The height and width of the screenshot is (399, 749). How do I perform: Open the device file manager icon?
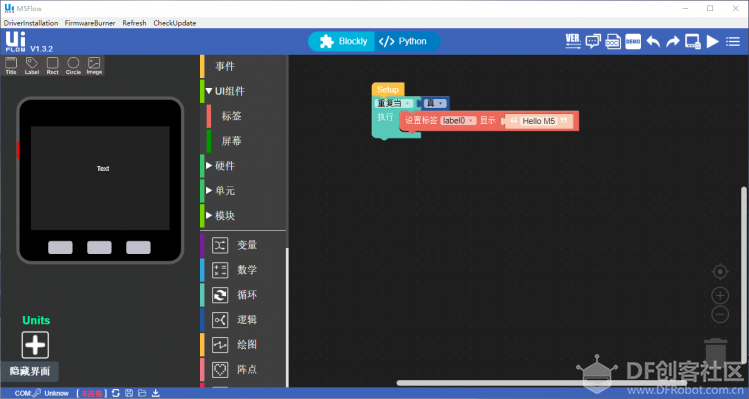(693, 42)
